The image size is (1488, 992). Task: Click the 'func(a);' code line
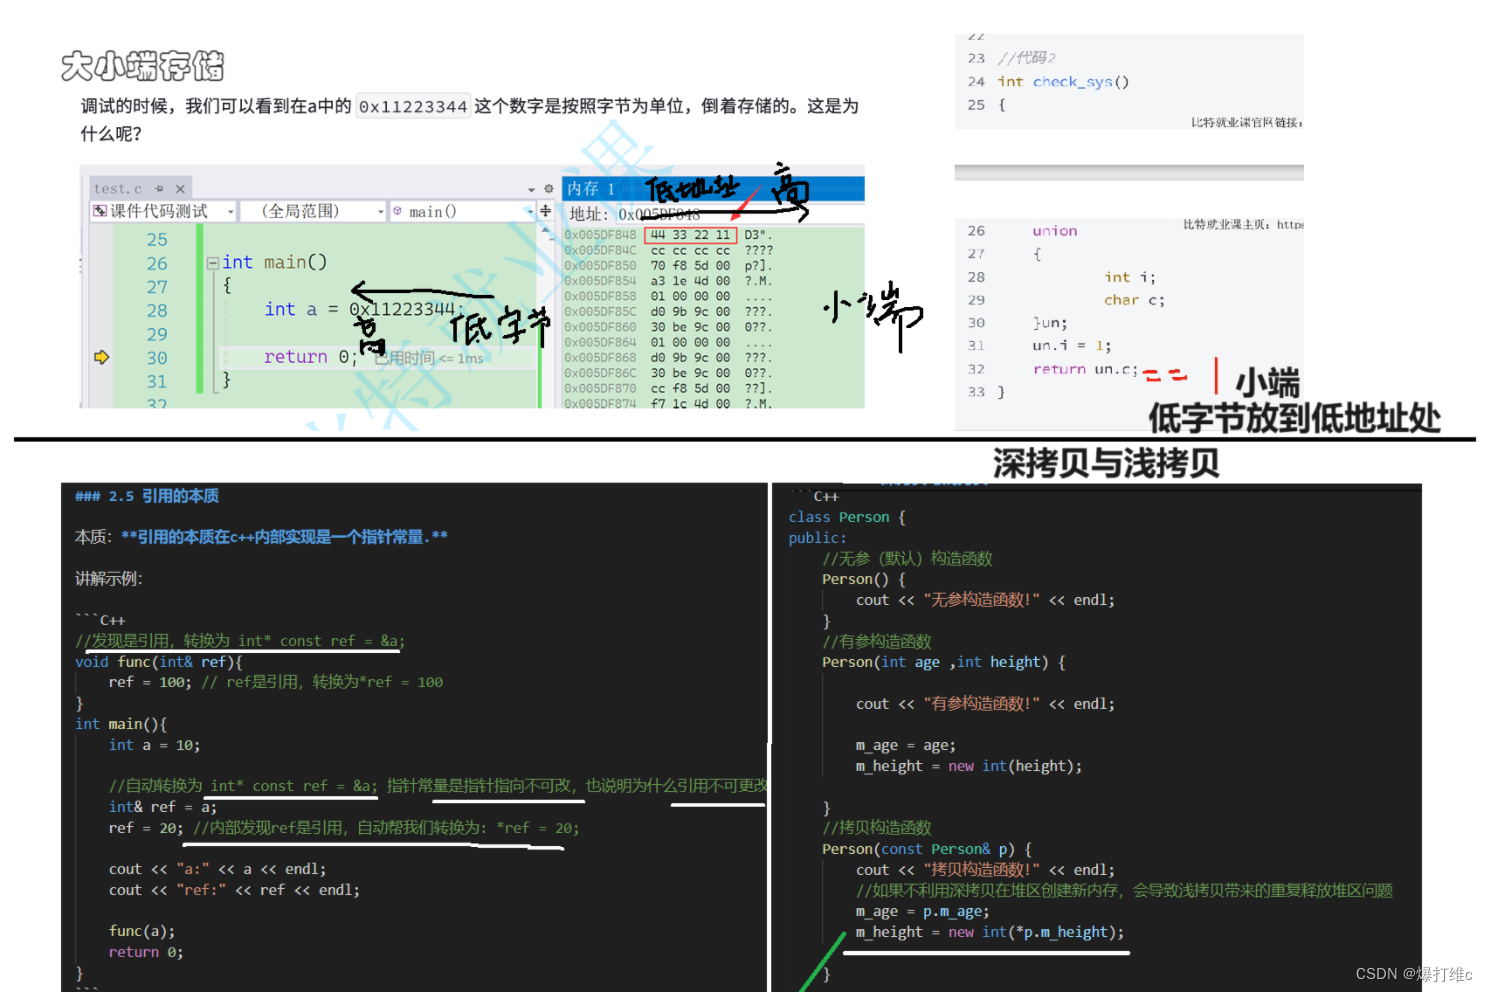point(142,931)
